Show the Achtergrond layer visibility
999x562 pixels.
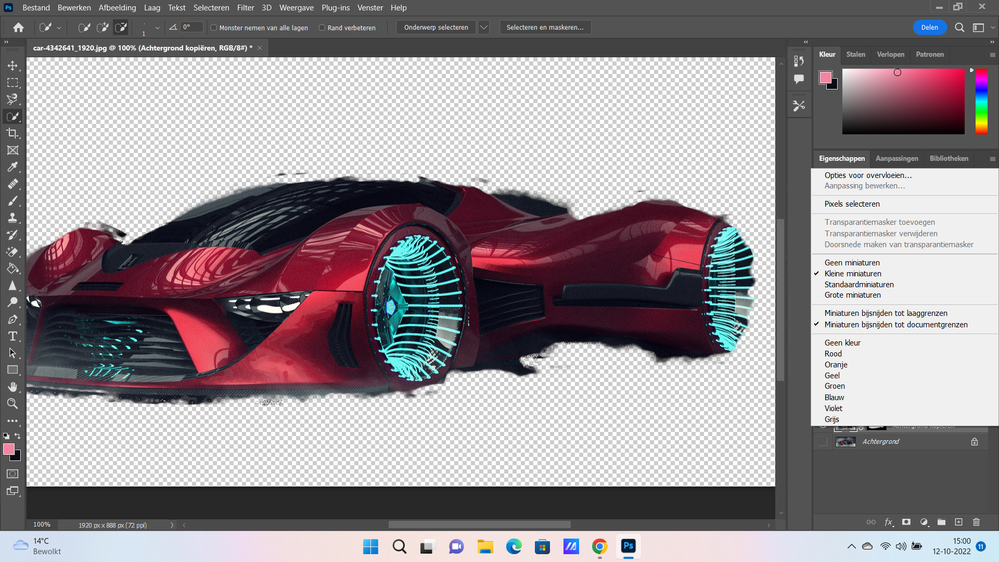pos(824,441)
